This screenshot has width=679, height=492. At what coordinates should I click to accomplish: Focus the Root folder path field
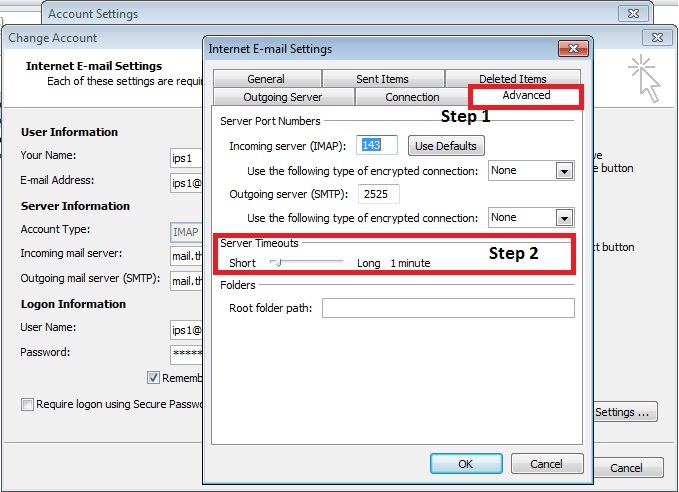pyautogui.click(x=447, y=308)
